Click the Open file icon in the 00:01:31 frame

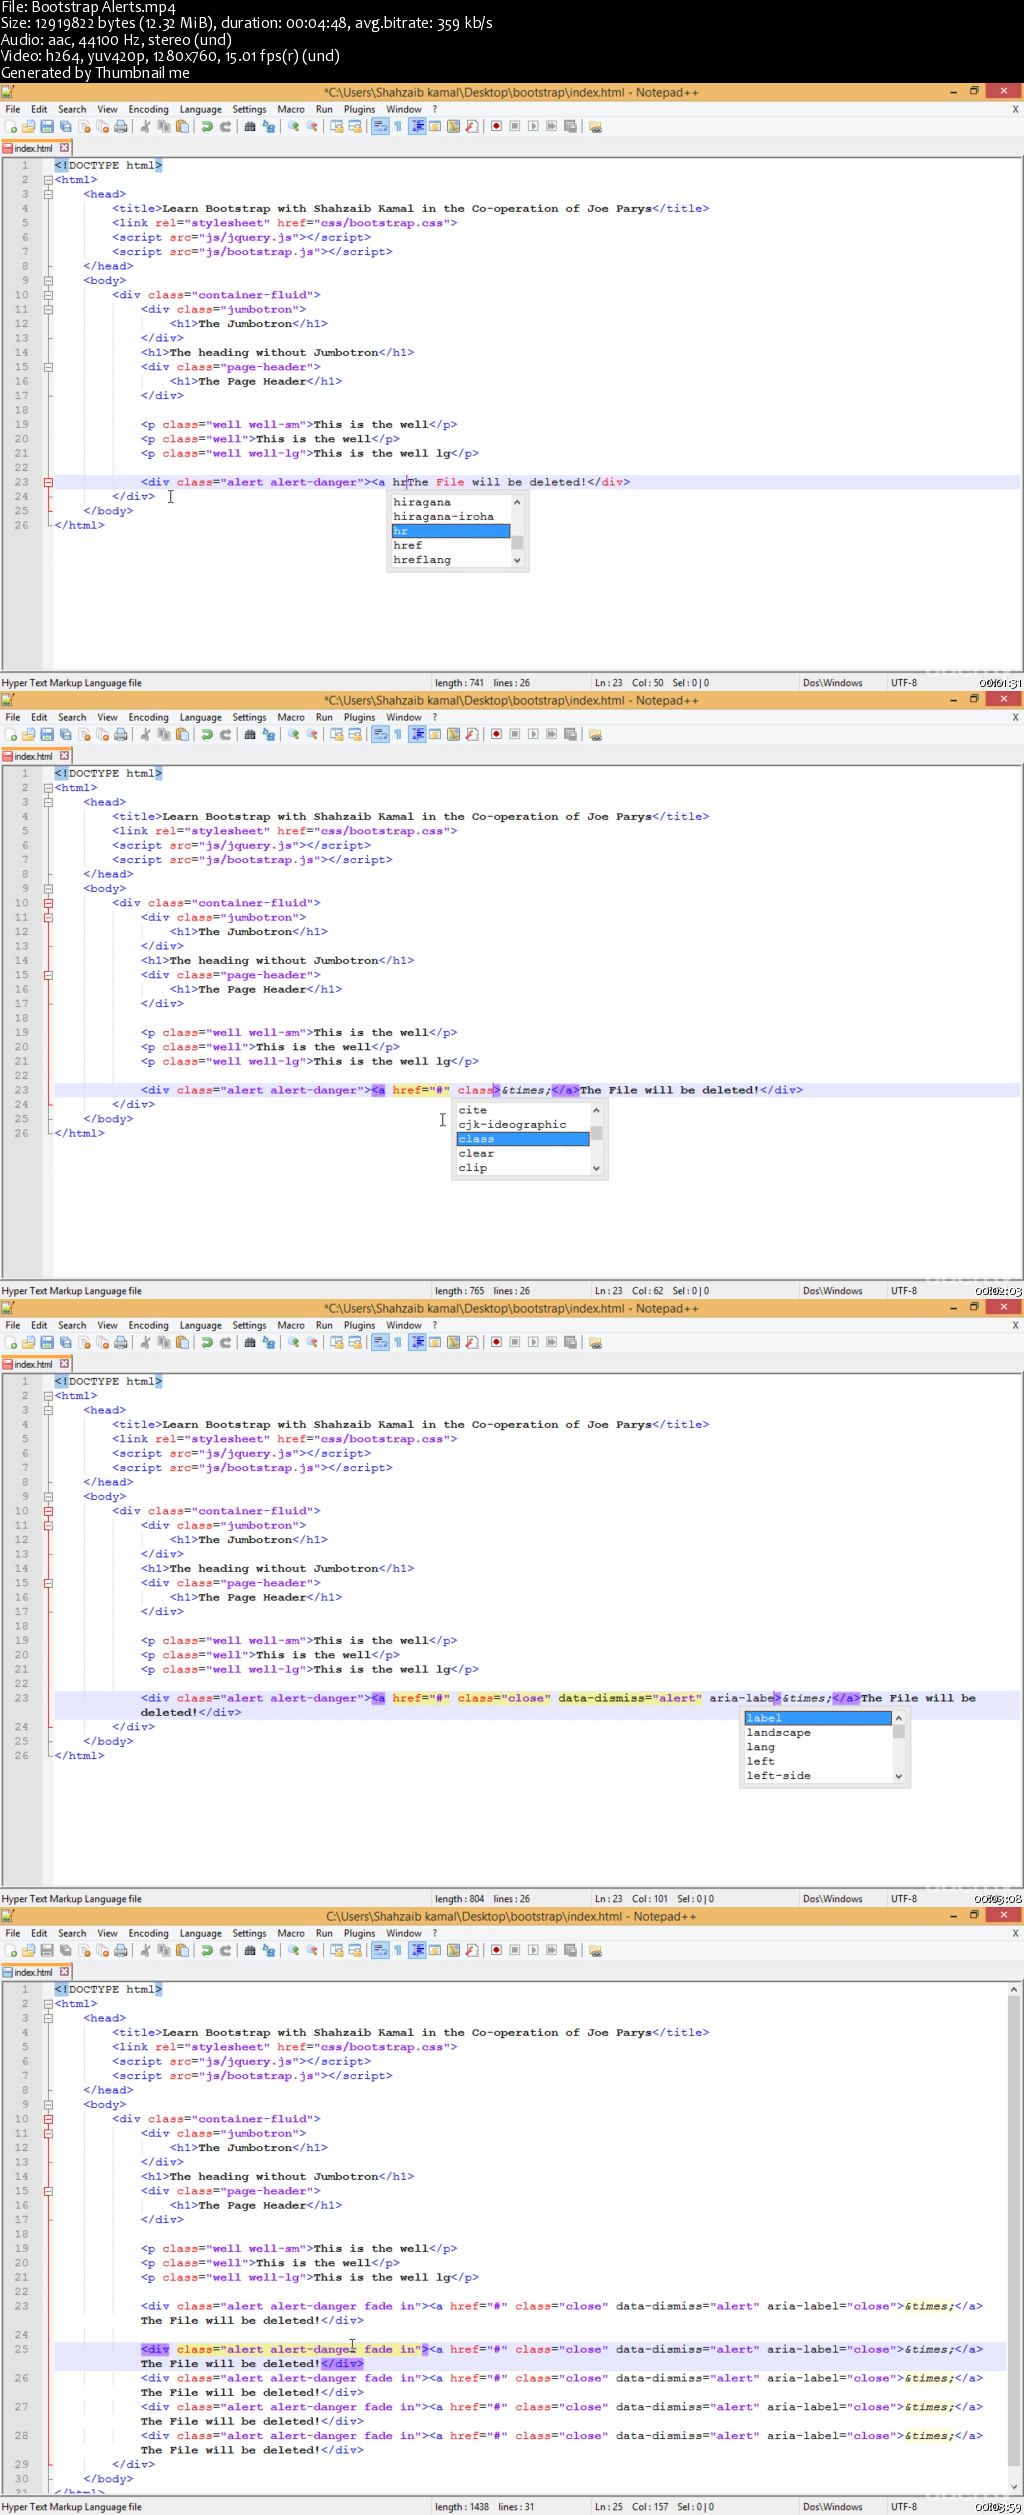(x=28, y=126)
